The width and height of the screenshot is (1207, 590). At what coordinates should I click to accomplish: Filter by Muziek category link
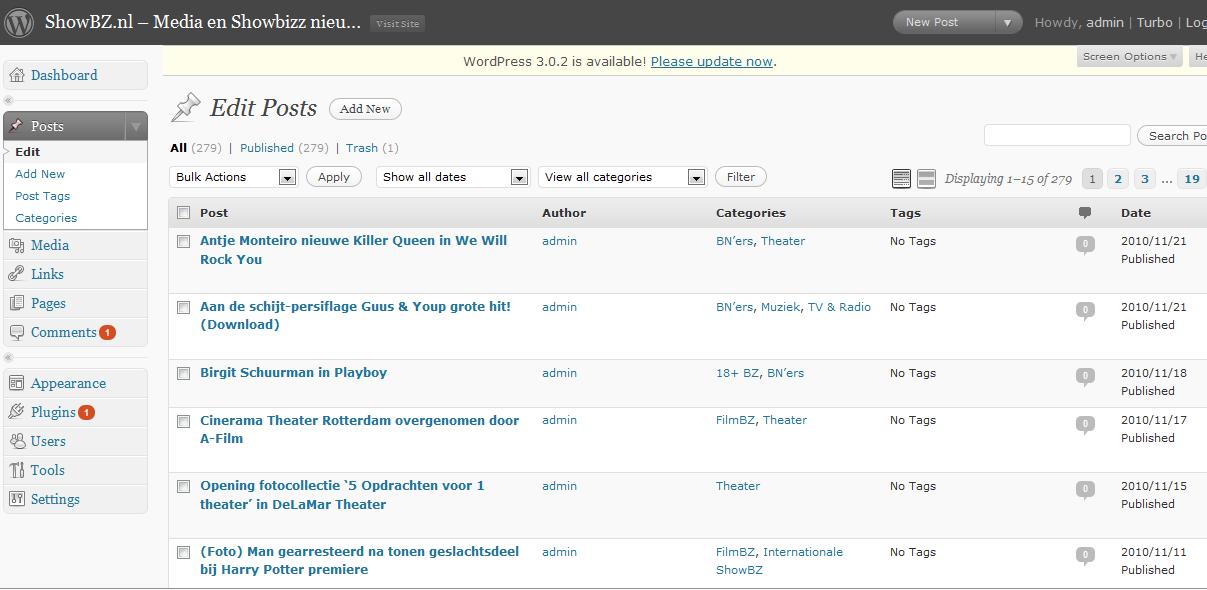coord(780,307)
